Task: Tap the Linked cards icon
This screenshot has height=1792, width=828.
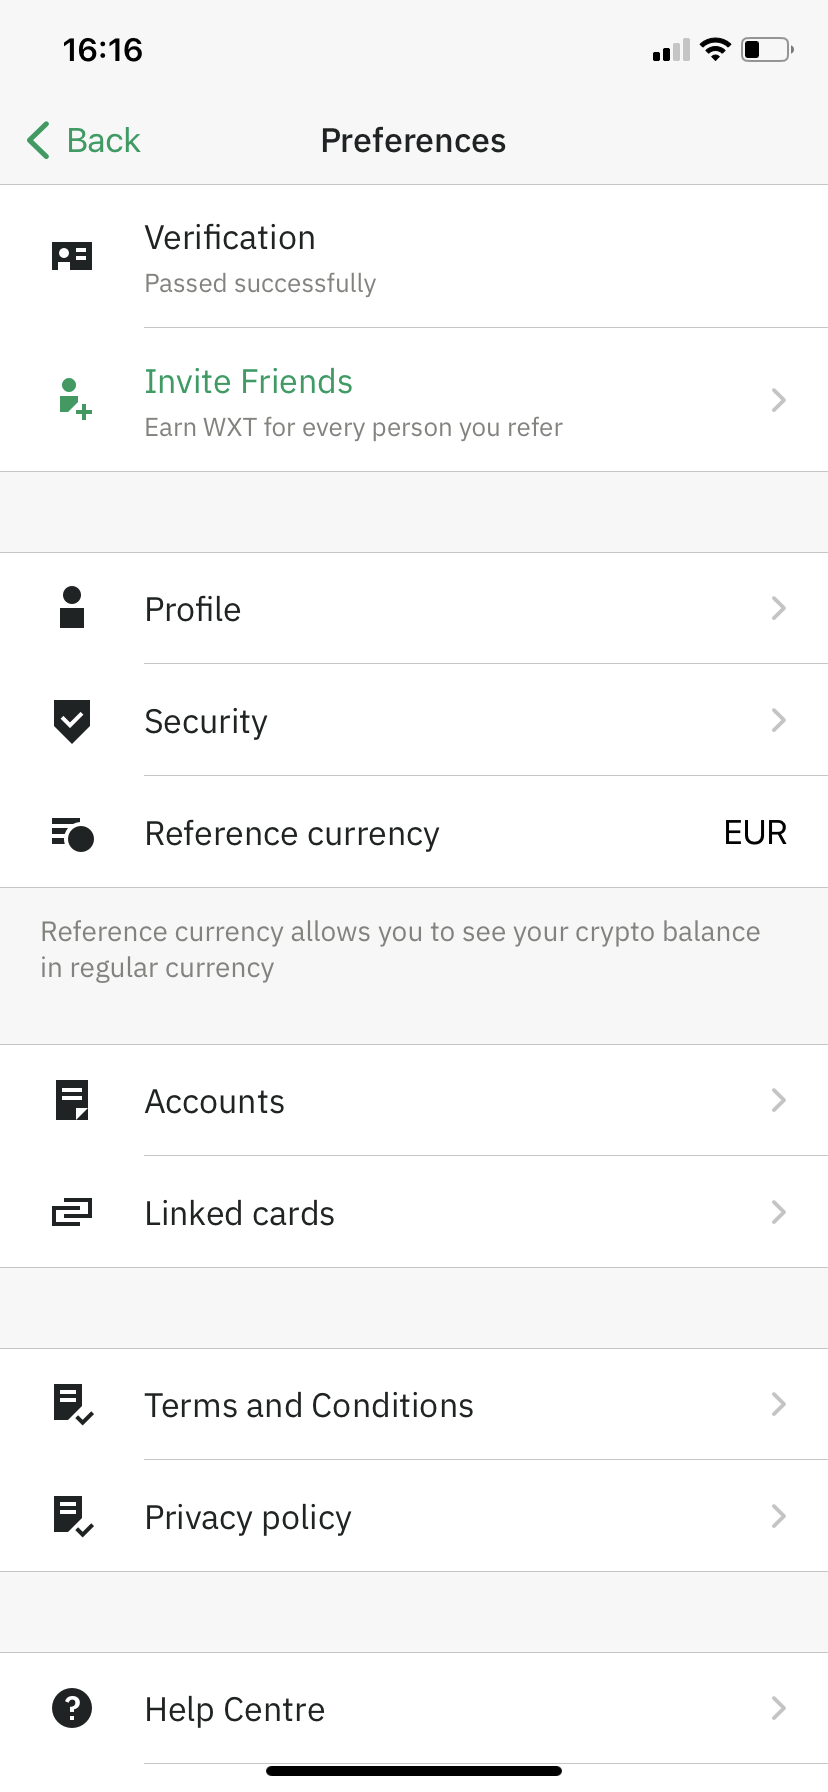Action: pyautogui.click(x=72, y=1213)
